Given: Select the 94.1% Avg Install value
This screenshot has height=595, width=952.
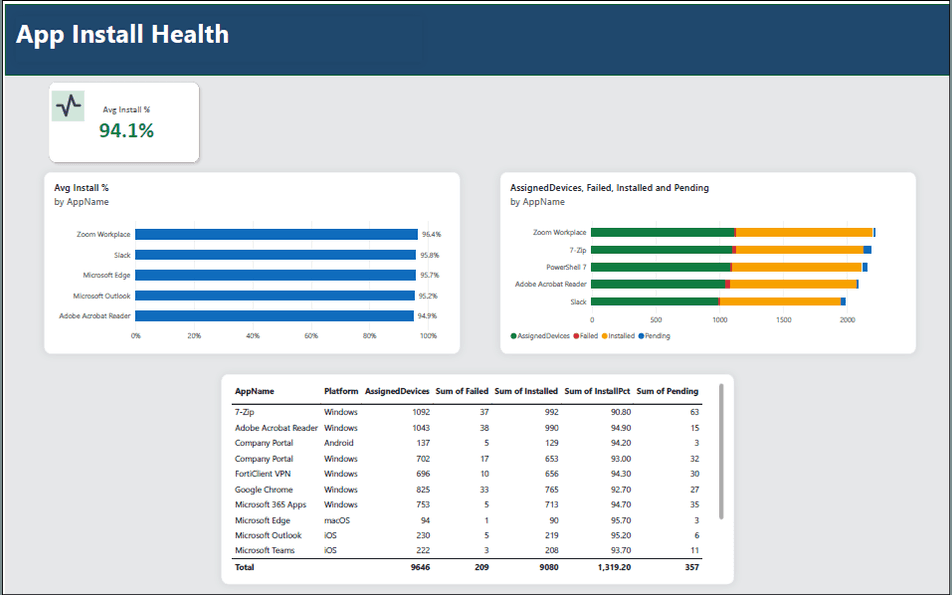Looking at the screenshot, I should (126, 130).
